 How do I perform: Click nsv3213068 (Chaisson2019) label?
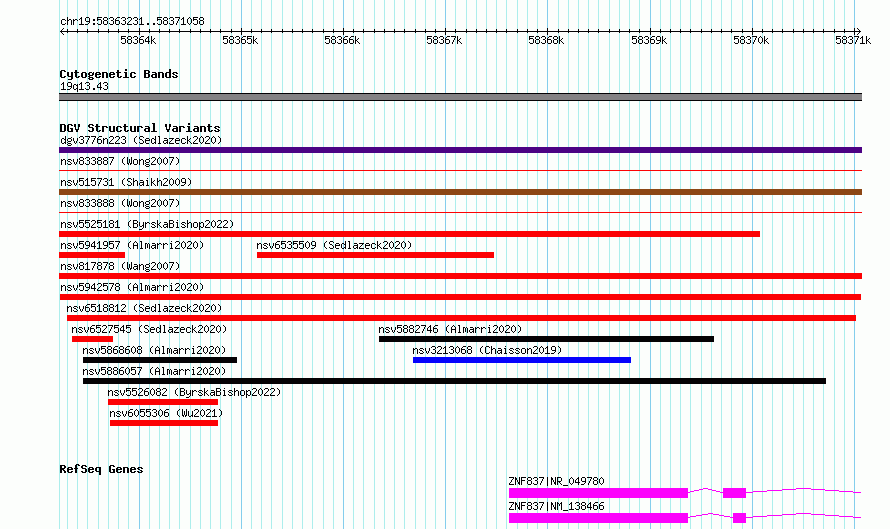(487, 350)
